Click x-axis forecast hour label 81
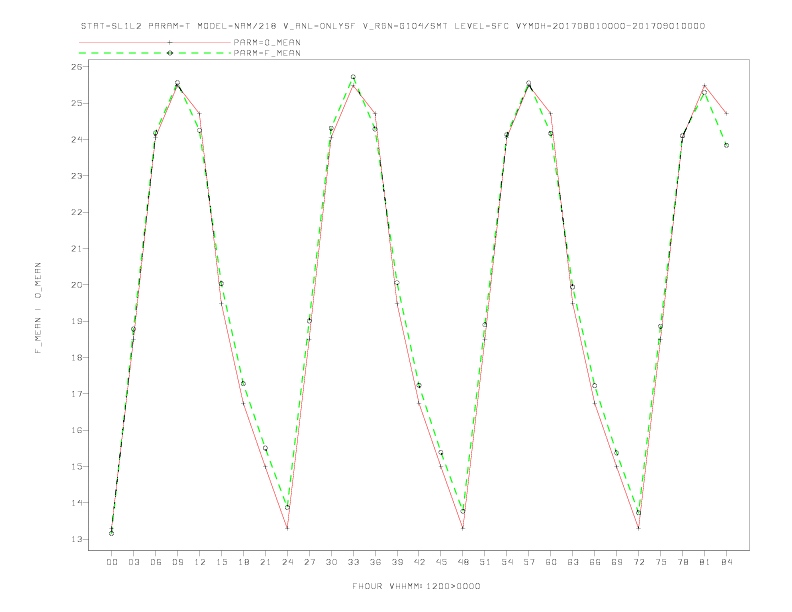Viewport: 792px width, 612px height. pyautogui.click(x=705, y=562)
